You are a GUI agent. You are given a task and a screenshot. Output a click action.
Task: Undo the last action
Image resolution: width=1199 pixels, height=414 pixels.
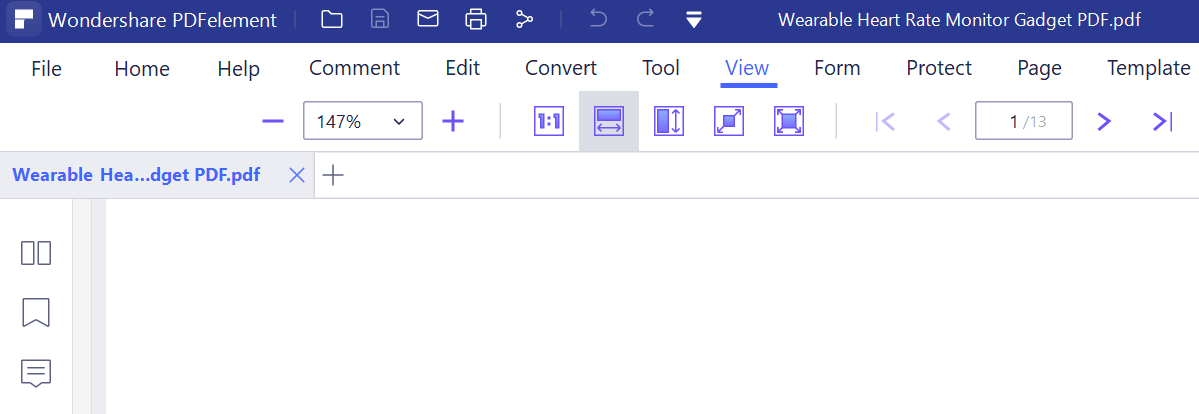598,20
